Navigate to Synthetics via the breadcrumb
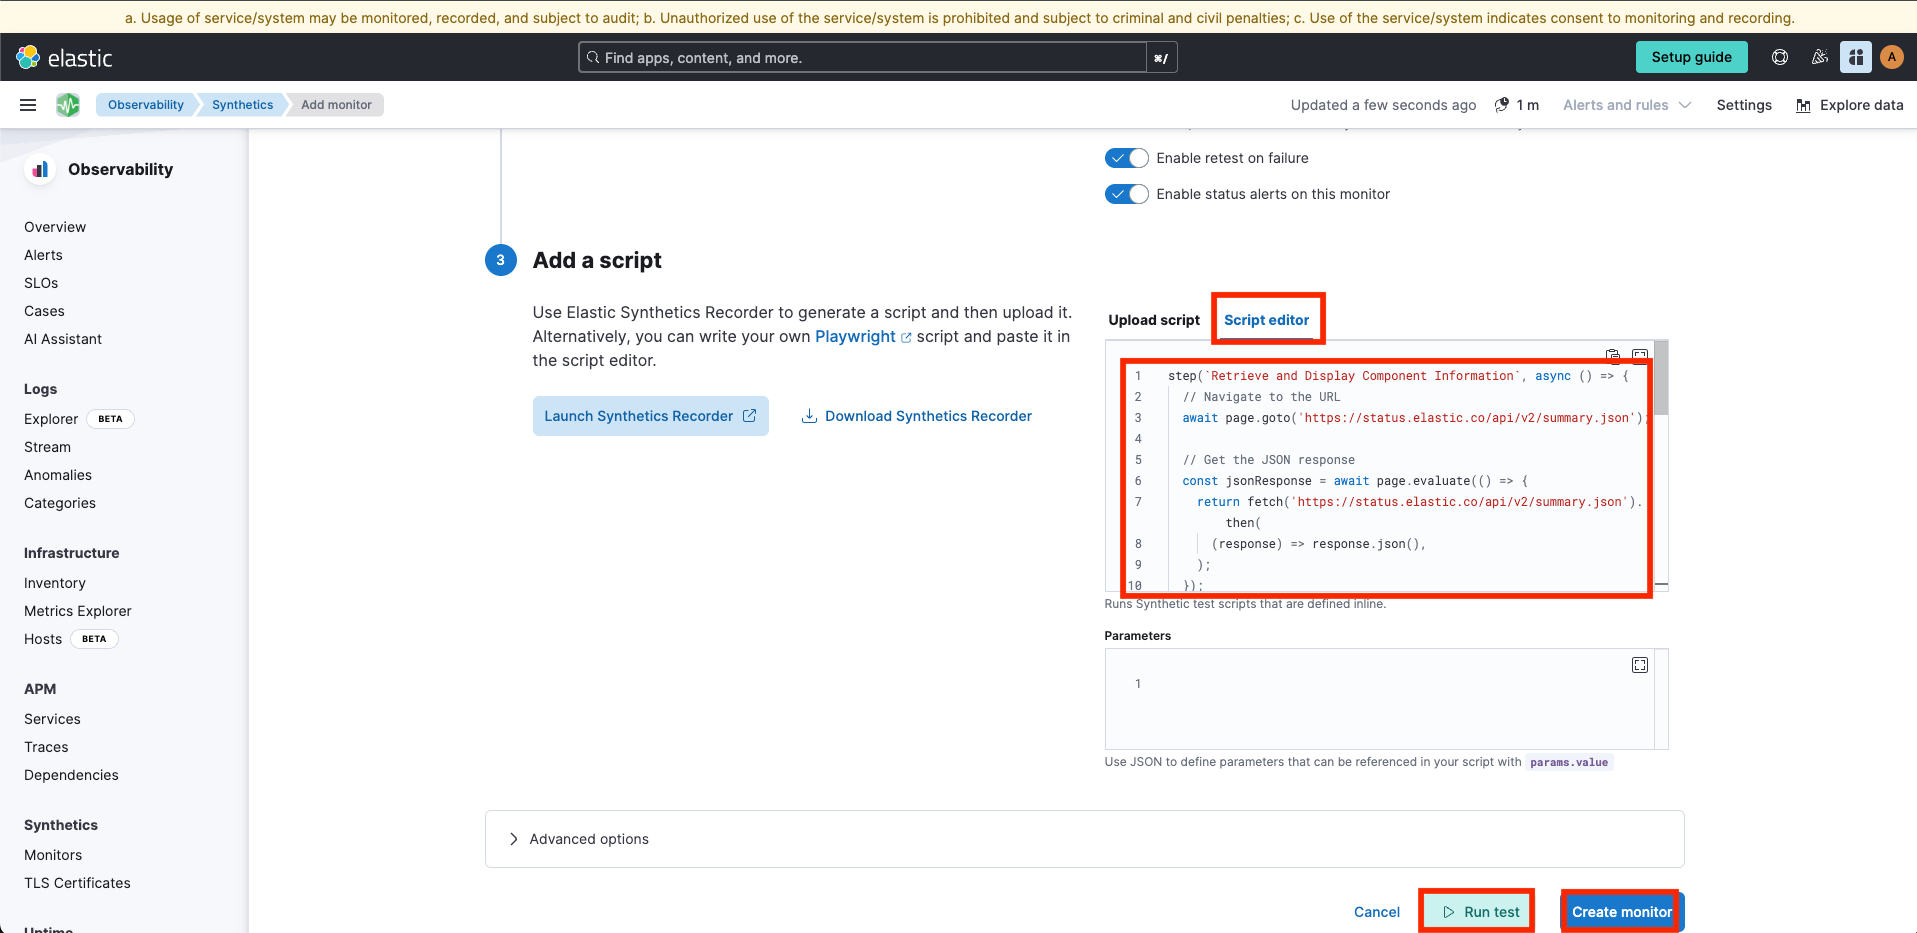Viewport: 1917px width, 933px height. 241,104
